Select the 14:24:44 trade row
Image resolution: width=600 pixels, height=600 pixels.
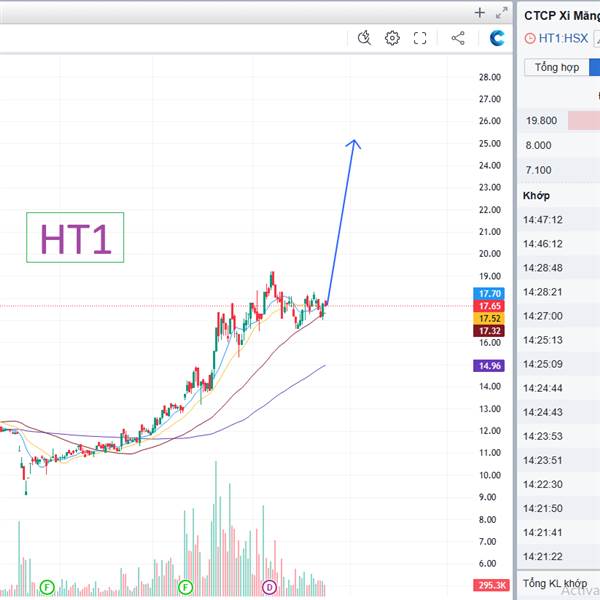click(559, 388)
